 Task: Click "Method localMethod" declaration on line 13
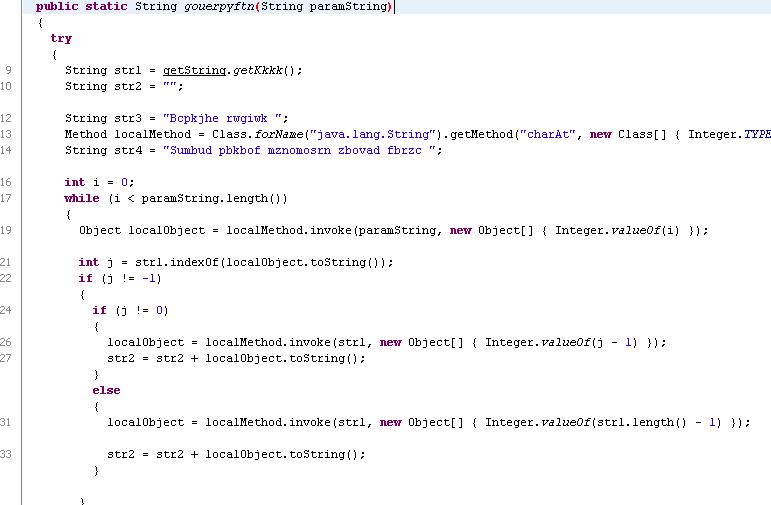[x=128, y=134]
